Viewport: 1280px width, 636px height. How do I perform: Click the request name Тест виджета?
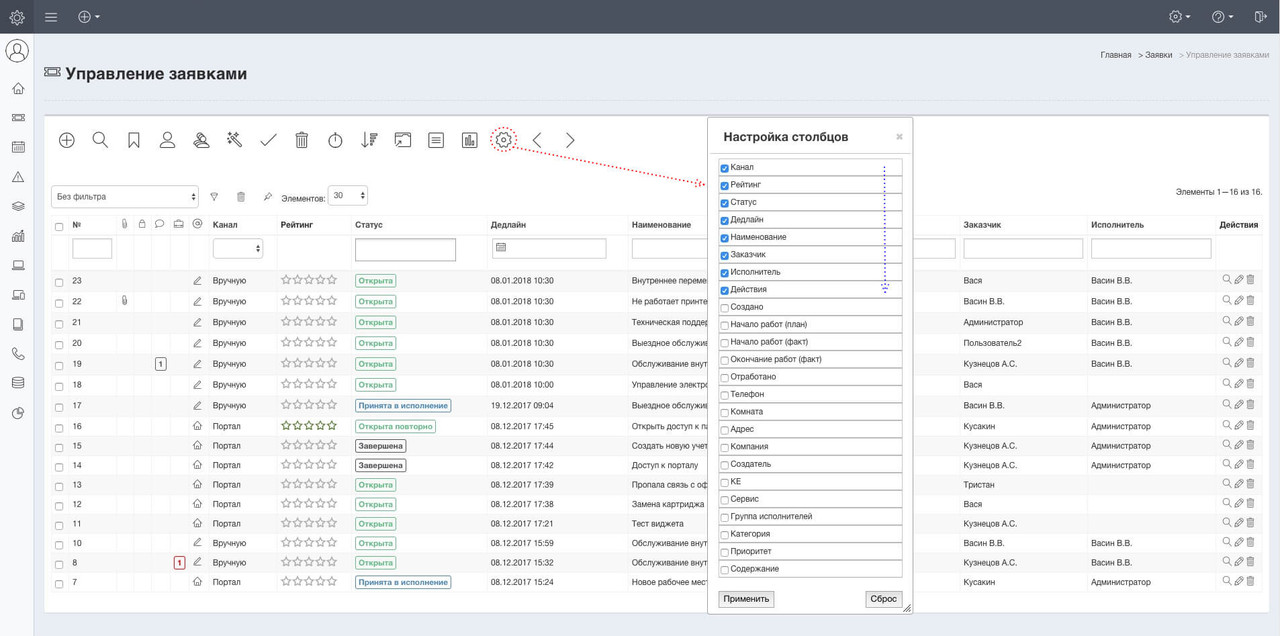[658, 524]
